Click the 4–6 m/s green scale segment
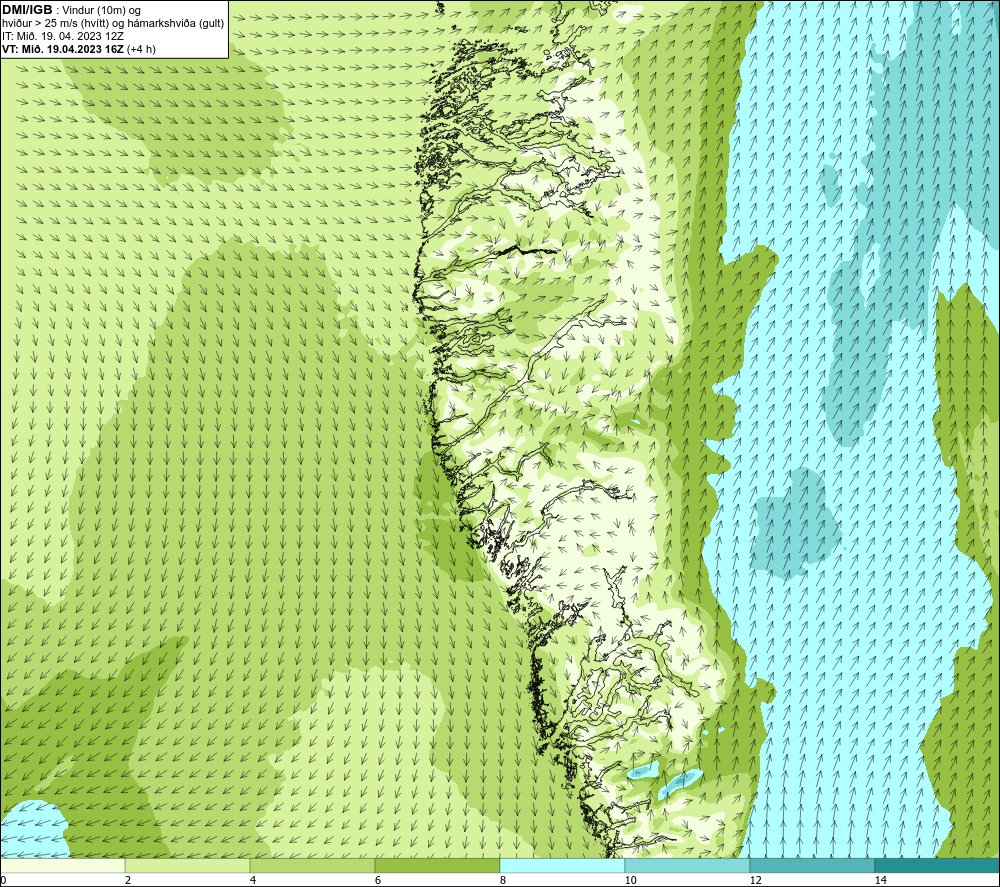This screenshot has width=1000, height=887. (x=312, y=865)
